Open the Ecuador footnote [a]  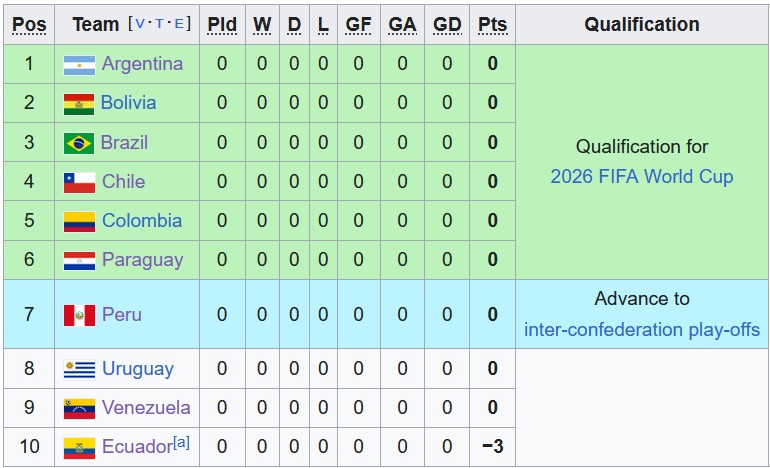[181, 442]
